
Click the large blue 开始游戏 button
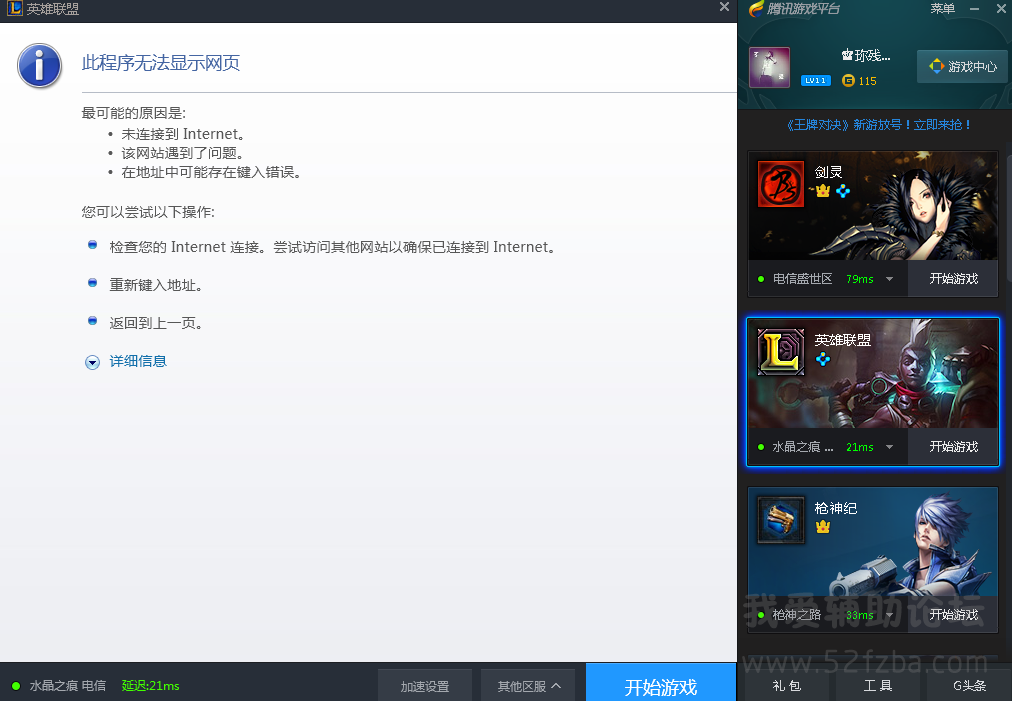[x=661, y=683]
